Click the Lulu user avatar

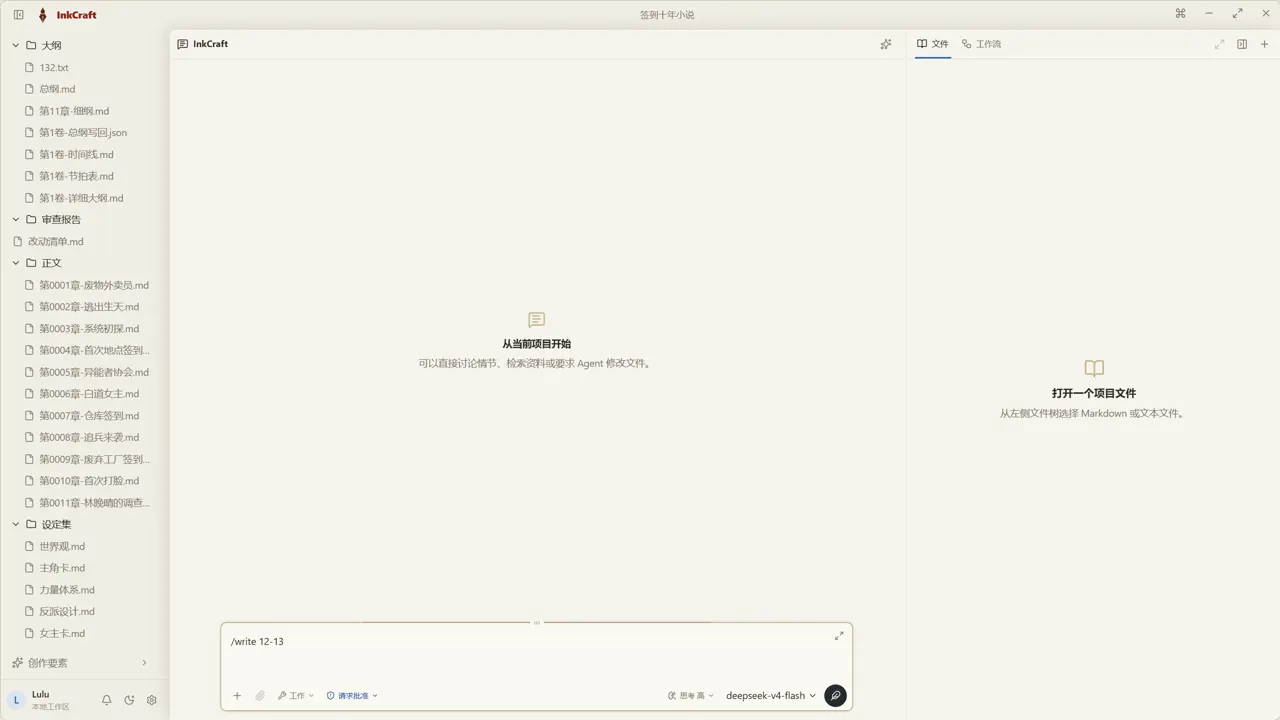(x=16, y=700)
